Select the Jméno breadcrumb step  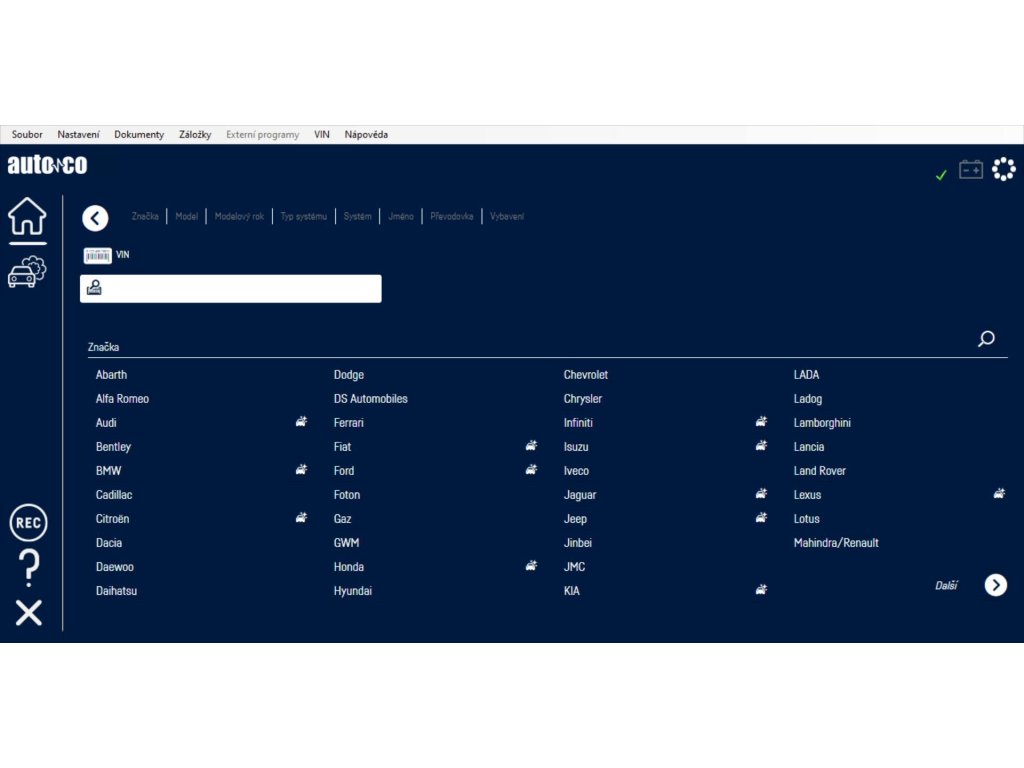coord(401,216)
